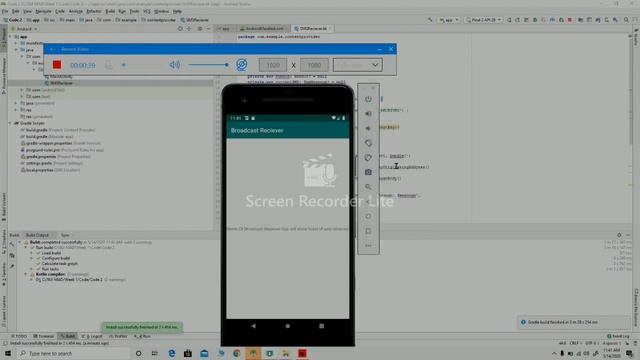Open the View menu
The image size is (640, 360).
pos(27,11)
